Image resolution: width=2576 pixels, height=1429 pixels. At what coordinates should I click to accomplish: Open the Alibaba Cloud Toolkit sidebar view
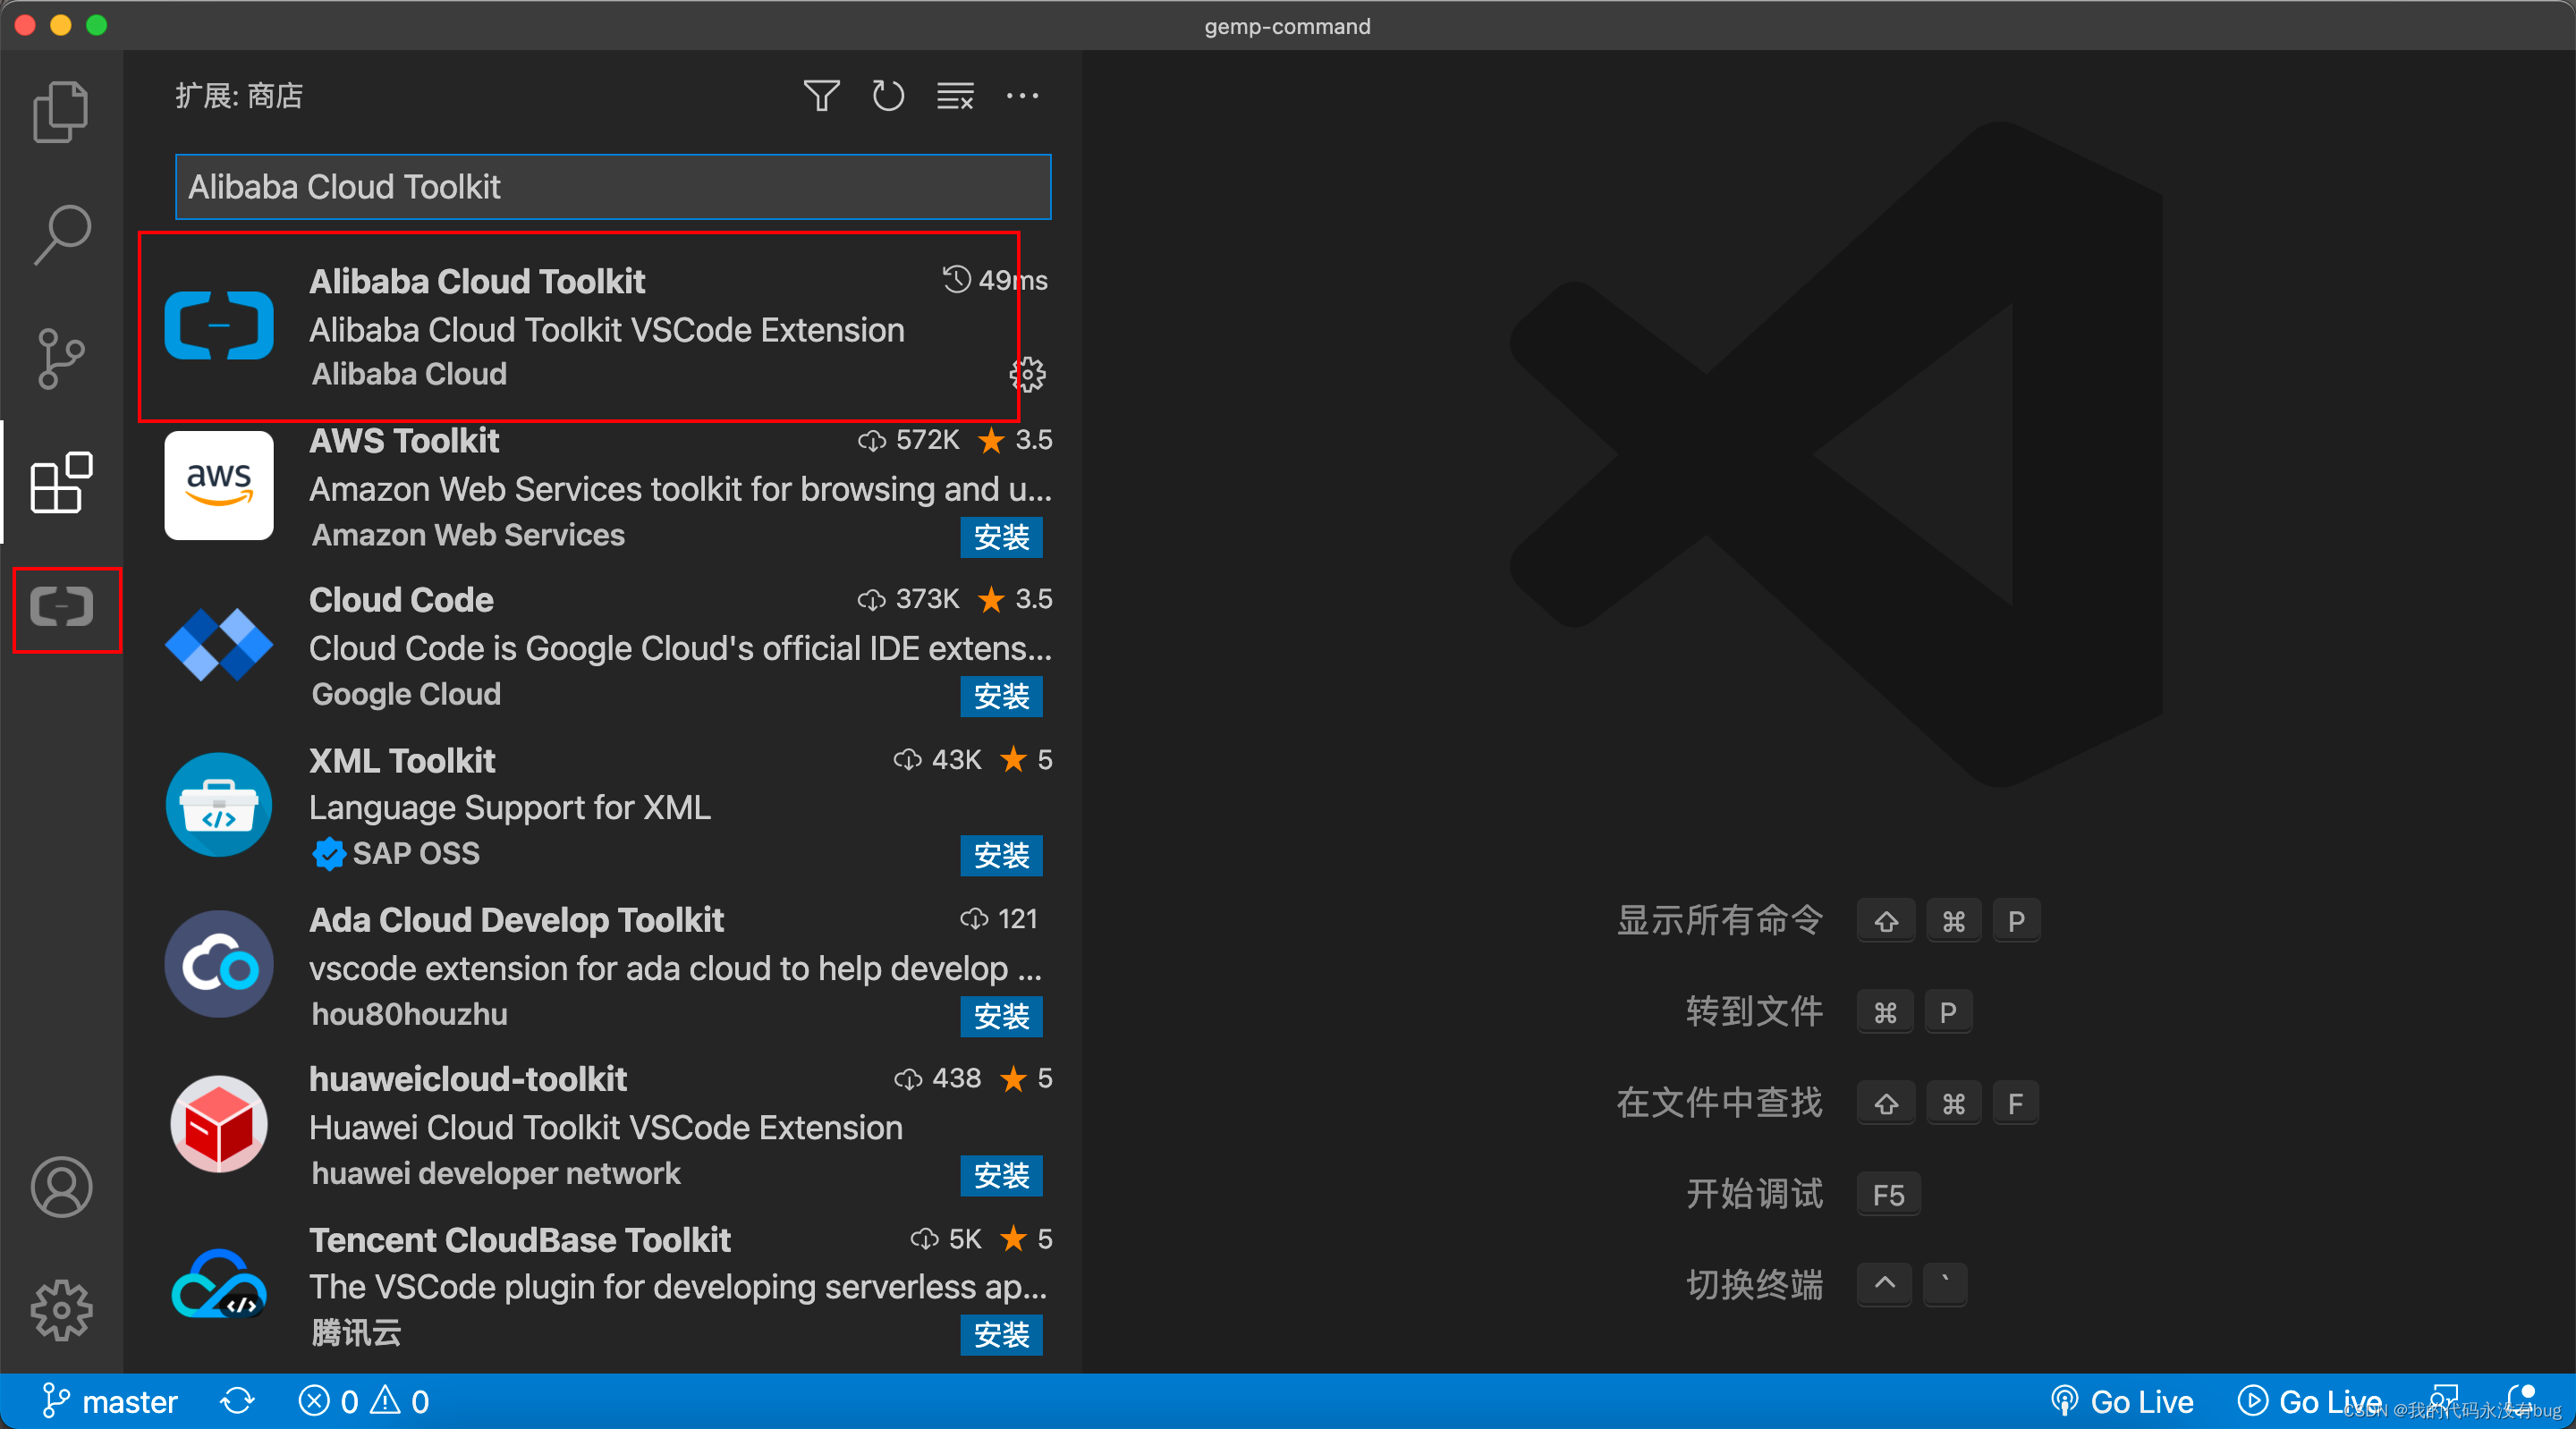coord(61,607)
